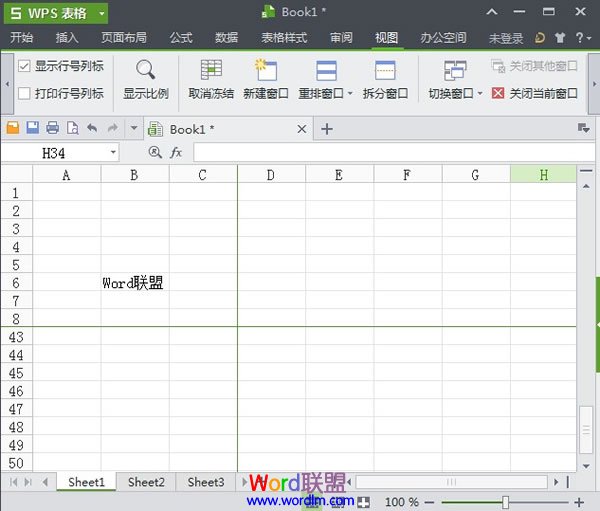Open the 公式 ribbon tab
This screenshot has height=511, width=600.
(181, 38)
